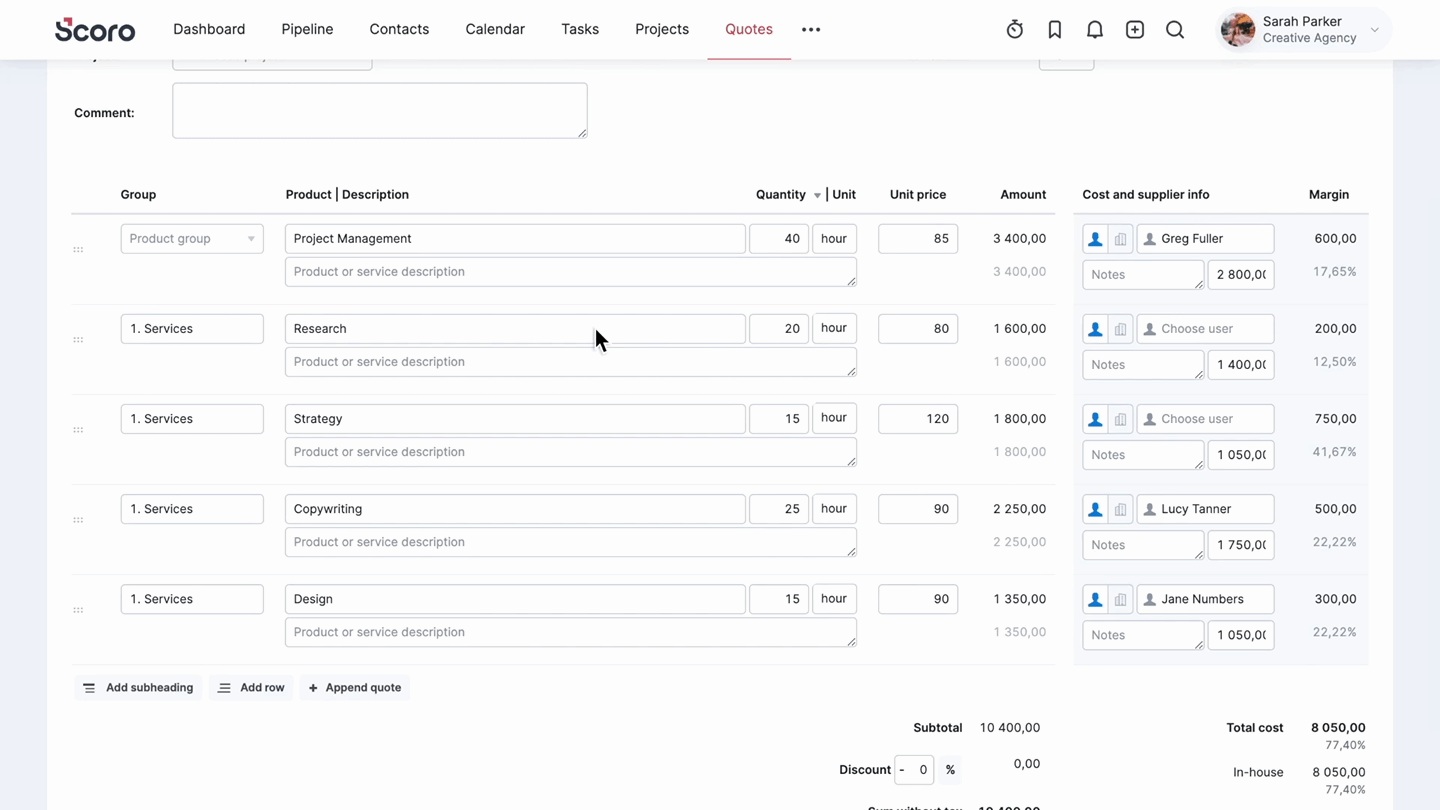Screen dimensions: 1440x810
Task: Open the Contacts section
Action: [399, 29]
